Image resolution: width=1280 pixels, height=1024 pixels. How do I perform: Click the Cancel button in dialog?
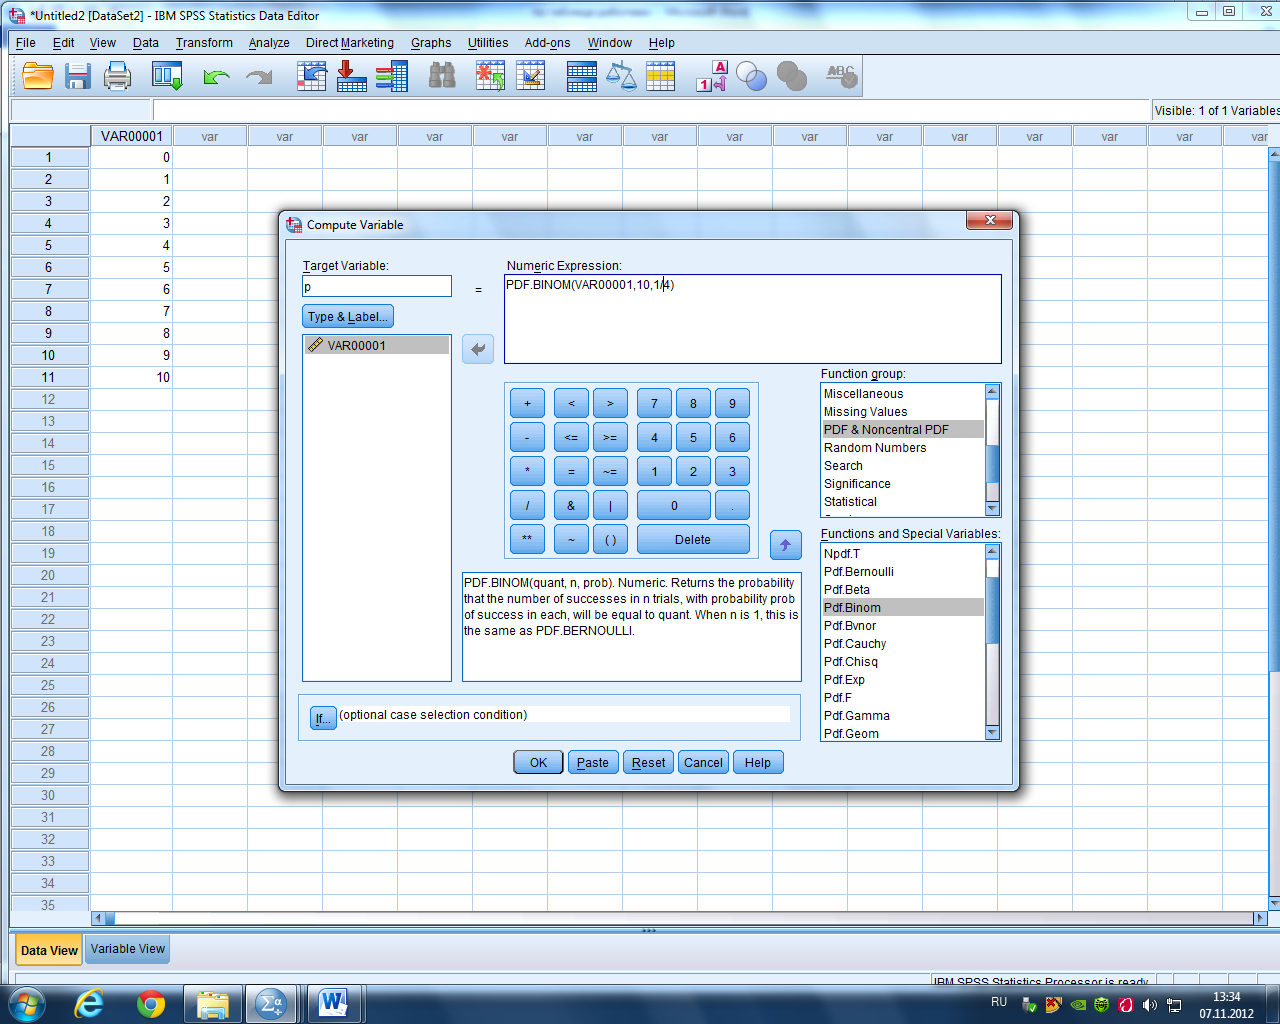703,762
